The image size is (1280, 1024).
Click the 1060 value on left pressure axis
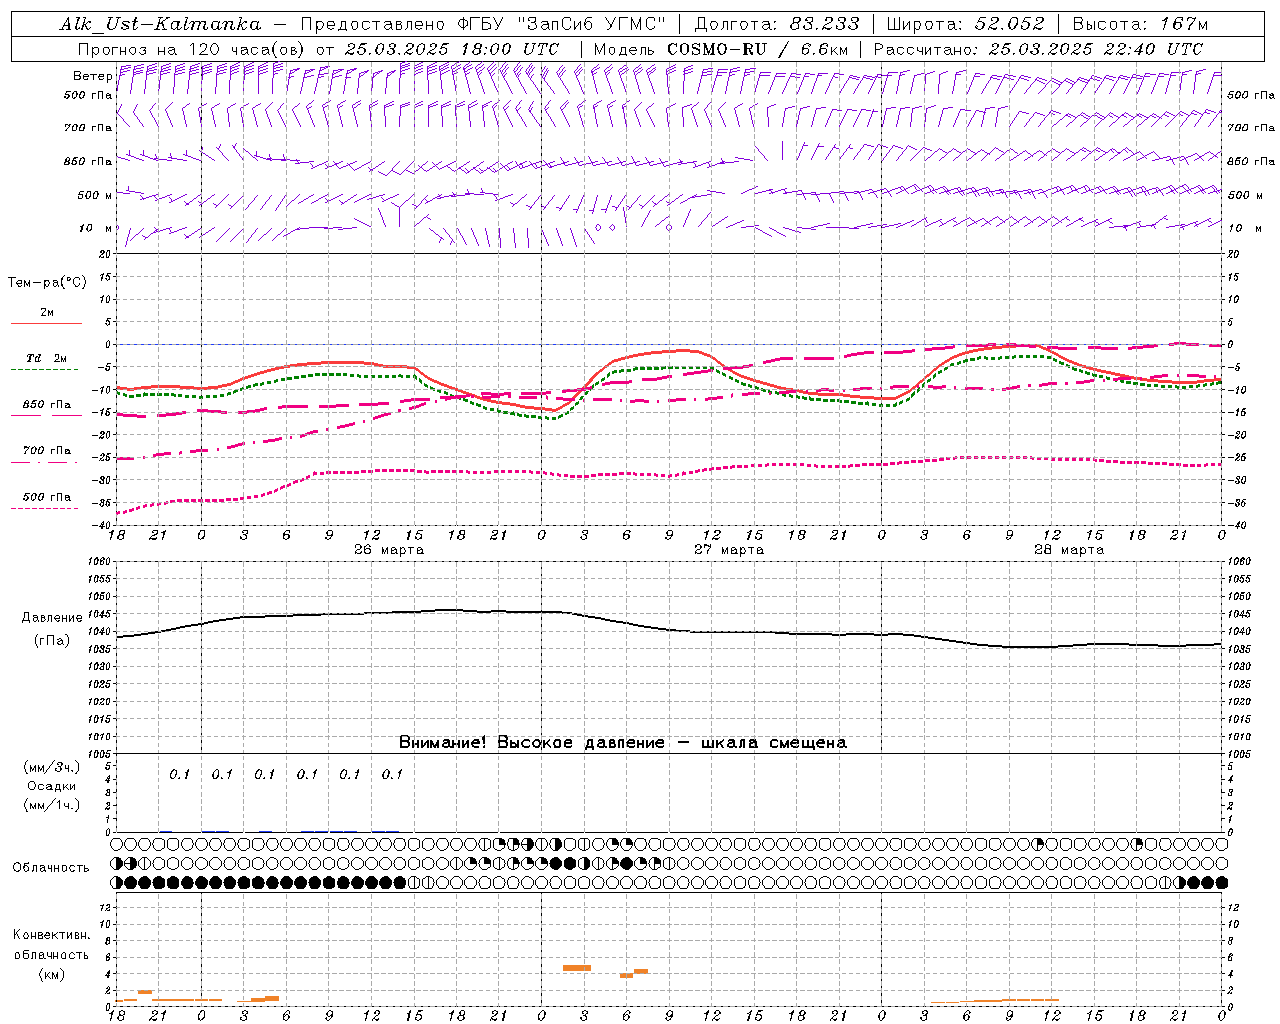(101, 562)
